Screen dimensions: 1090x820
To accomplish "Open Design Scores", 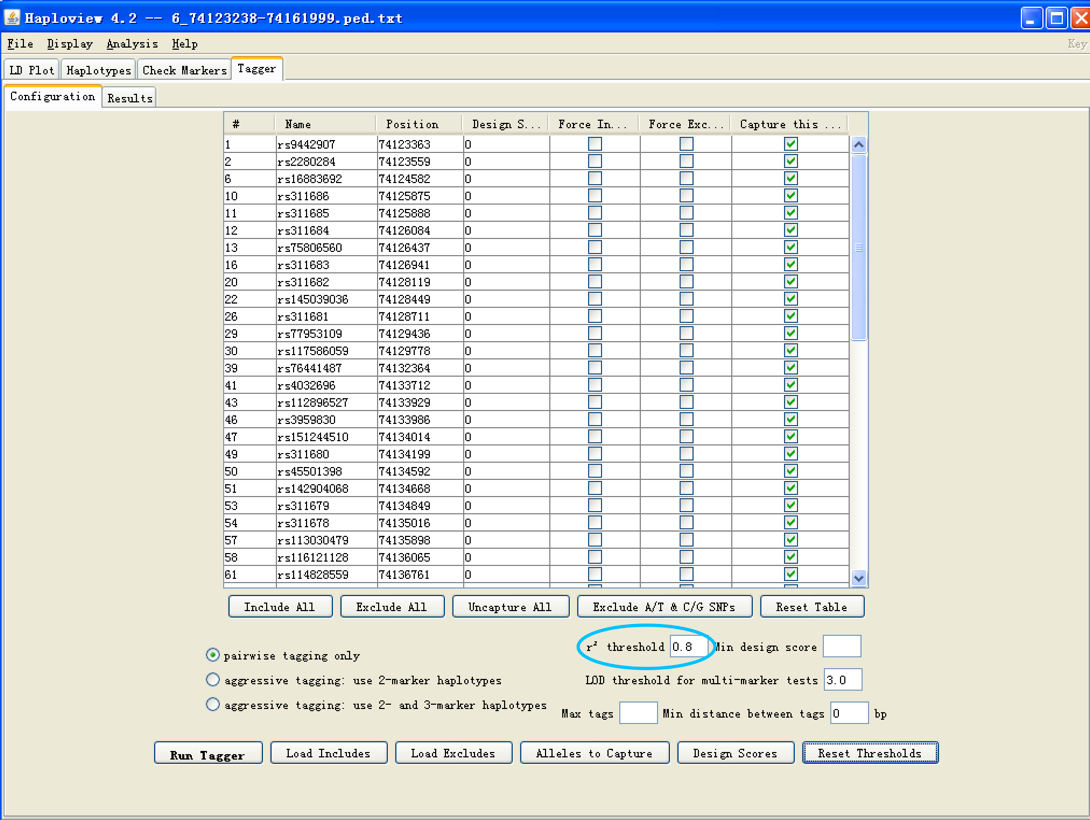I will (735, 753).
